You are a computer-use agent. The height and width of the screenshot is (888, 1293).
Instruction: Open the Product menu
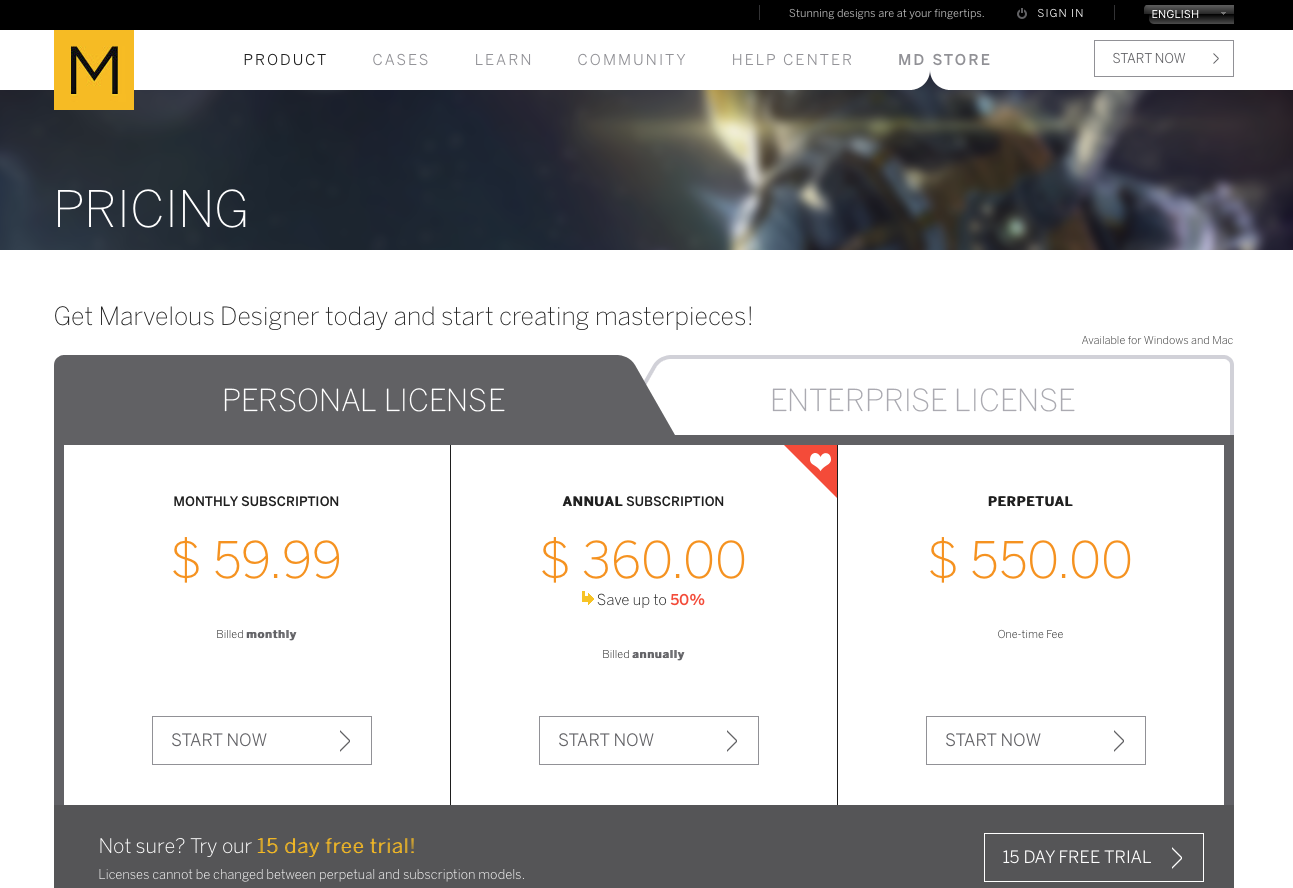pyautogui.click(x=286, y=60)
